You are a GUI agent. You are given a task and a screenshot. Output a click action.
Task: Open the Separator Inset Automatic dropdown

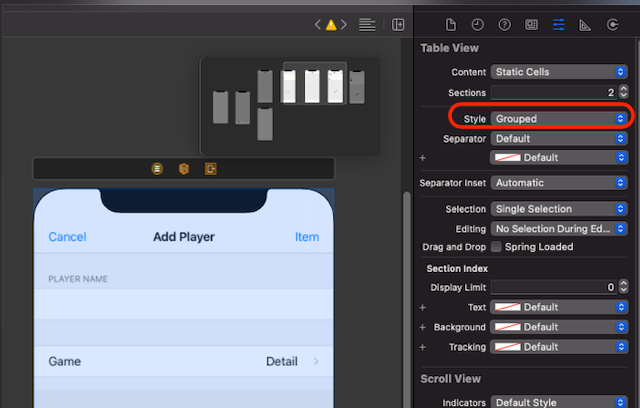pyautogui.click(x=559, y=183)
